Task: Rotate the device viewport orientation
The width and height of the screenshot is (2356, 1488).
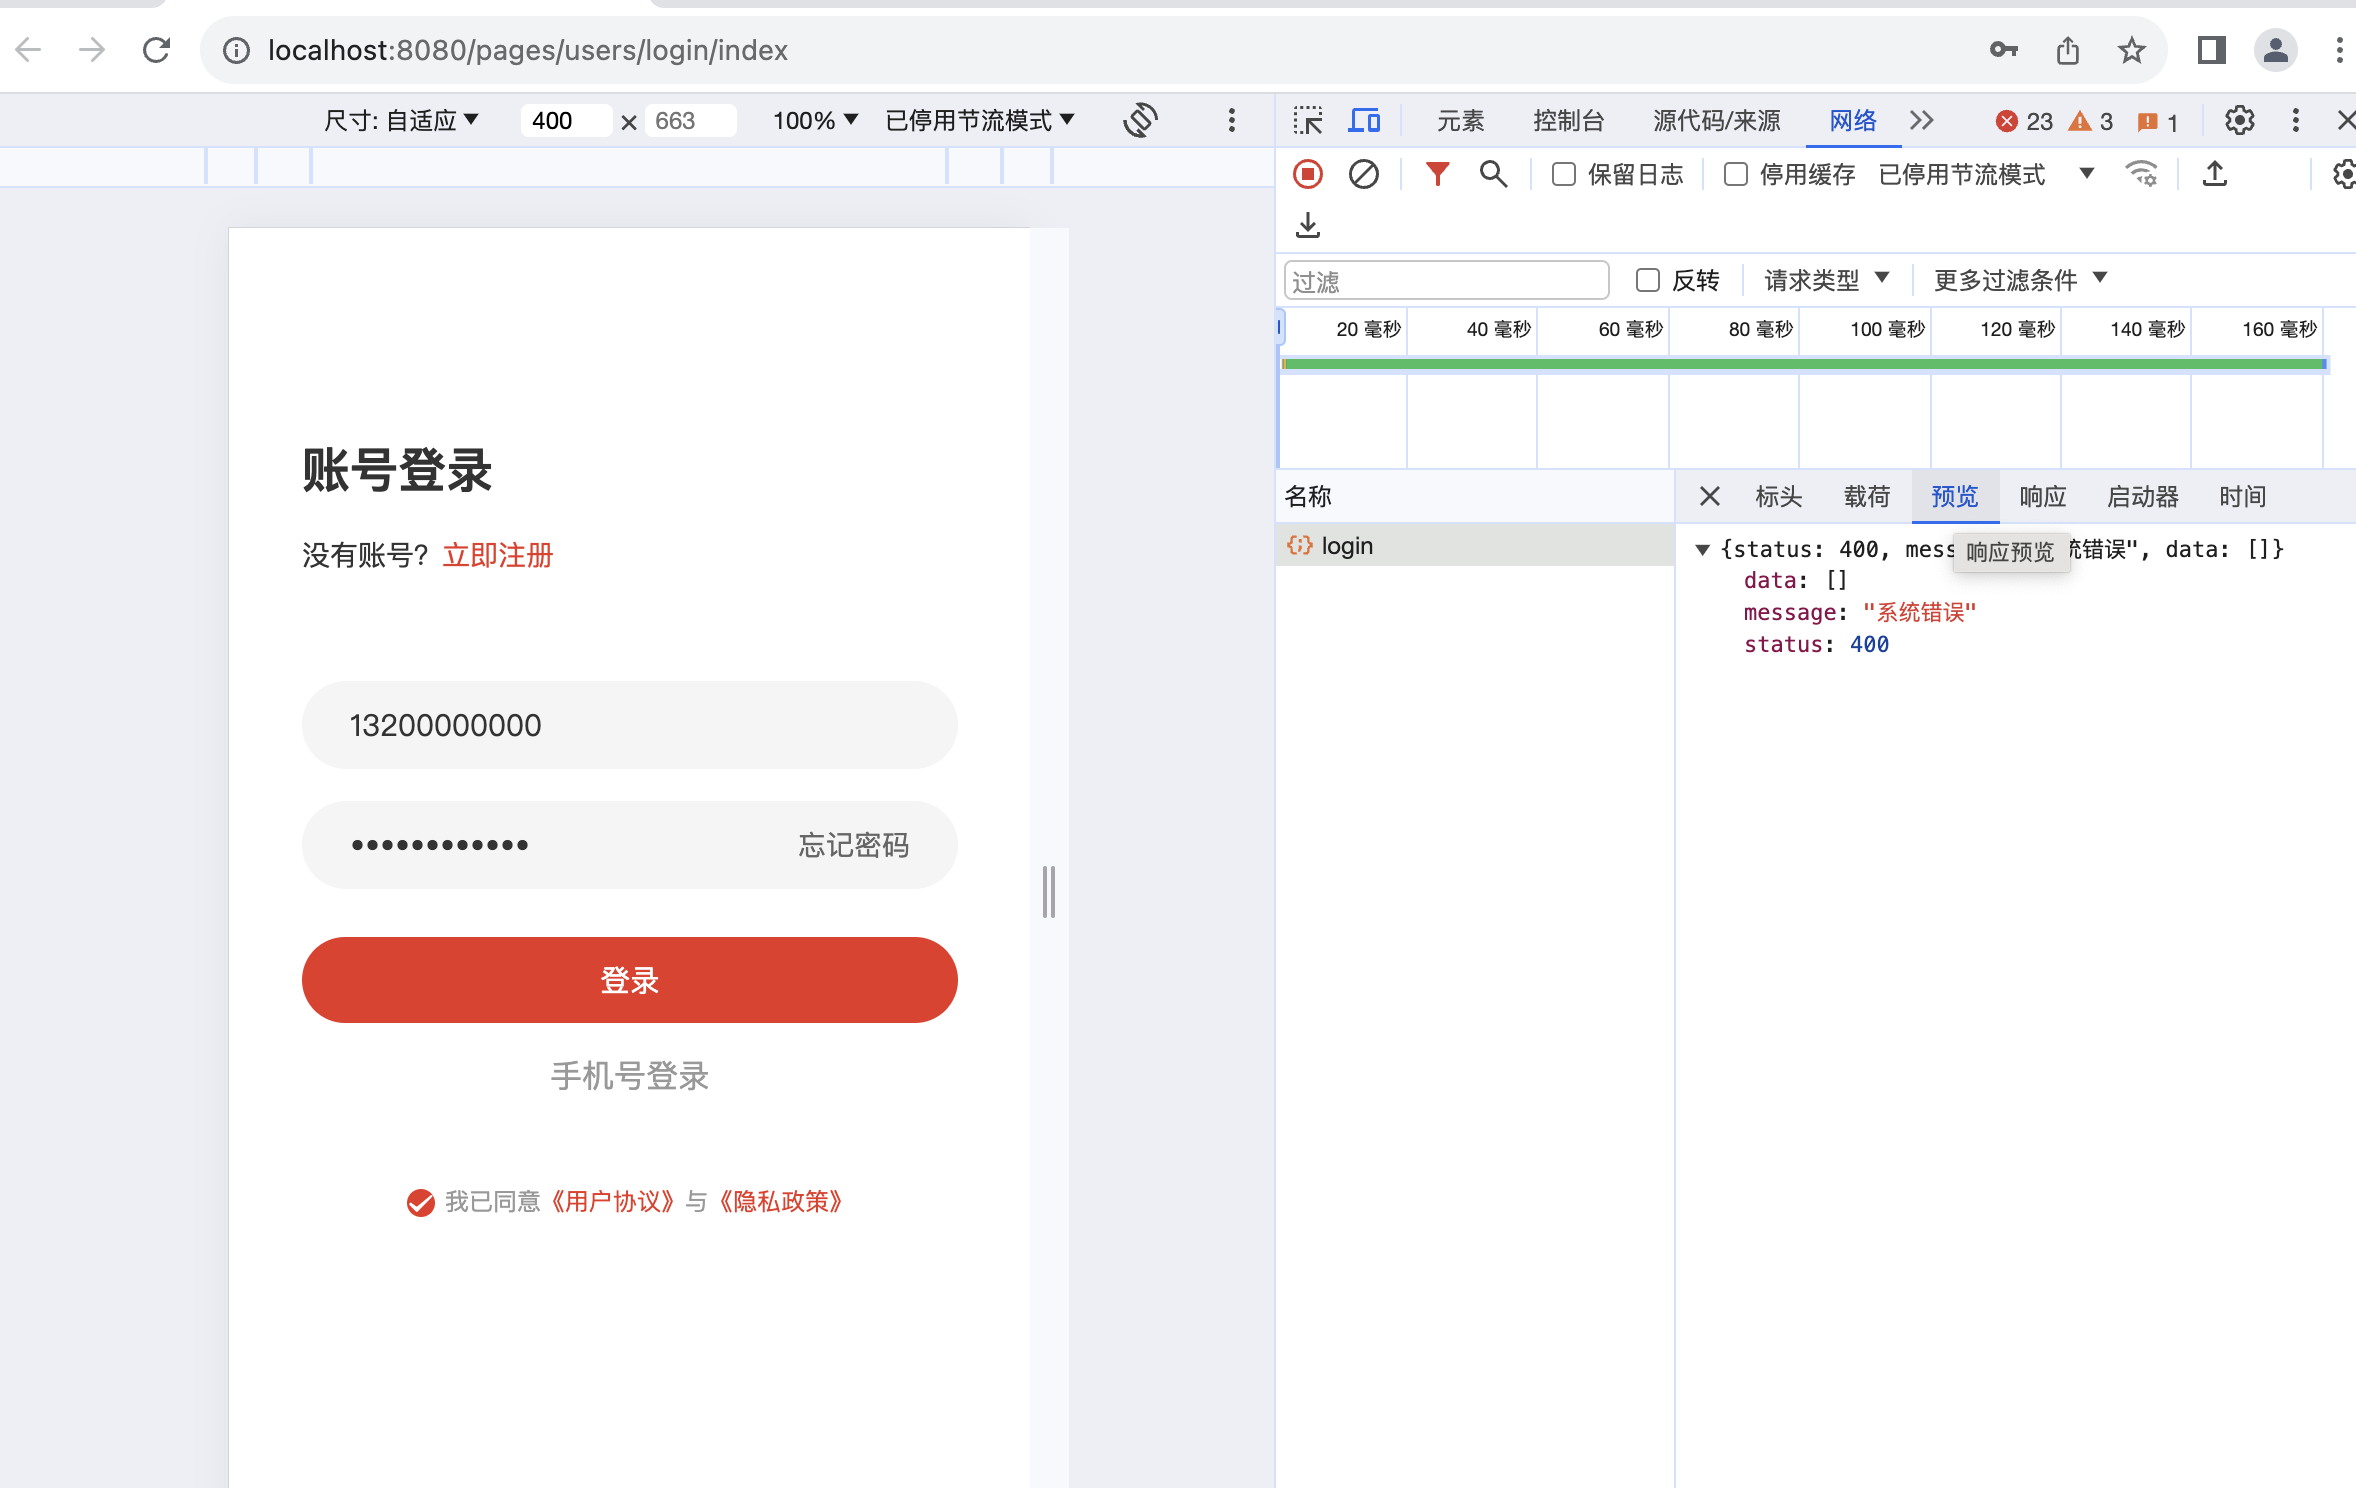Action: click(x=1140, y=121)
